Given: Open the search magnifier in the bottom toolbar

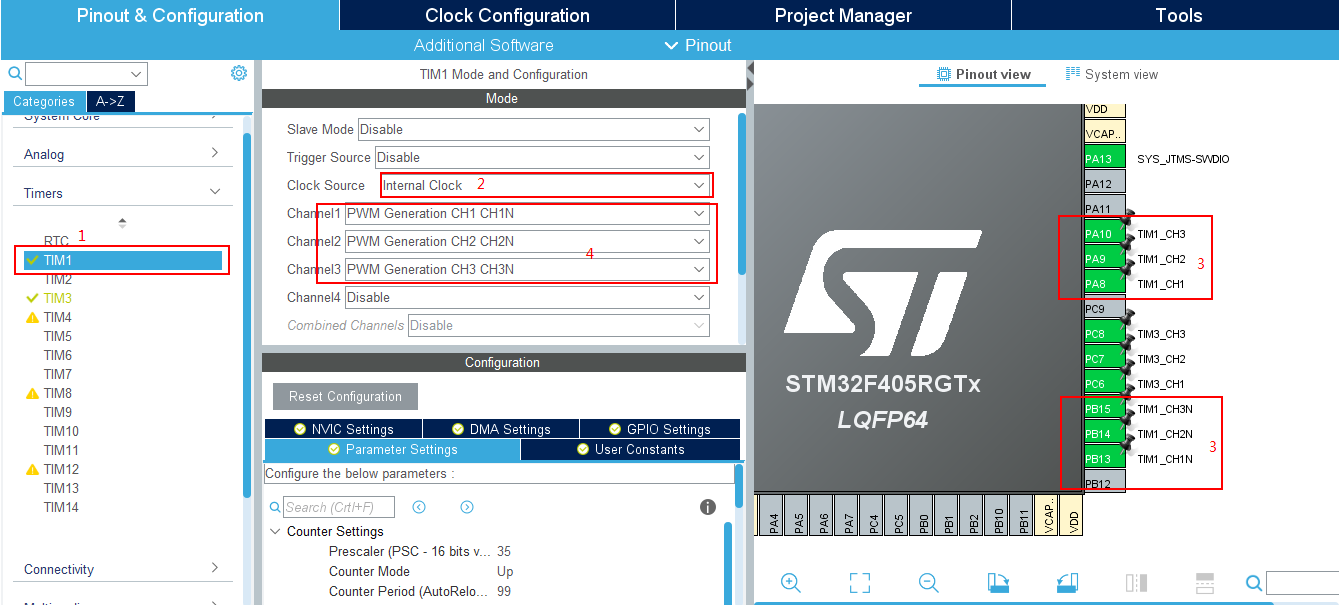Looking at the screenshot, I should [1253, 582].
